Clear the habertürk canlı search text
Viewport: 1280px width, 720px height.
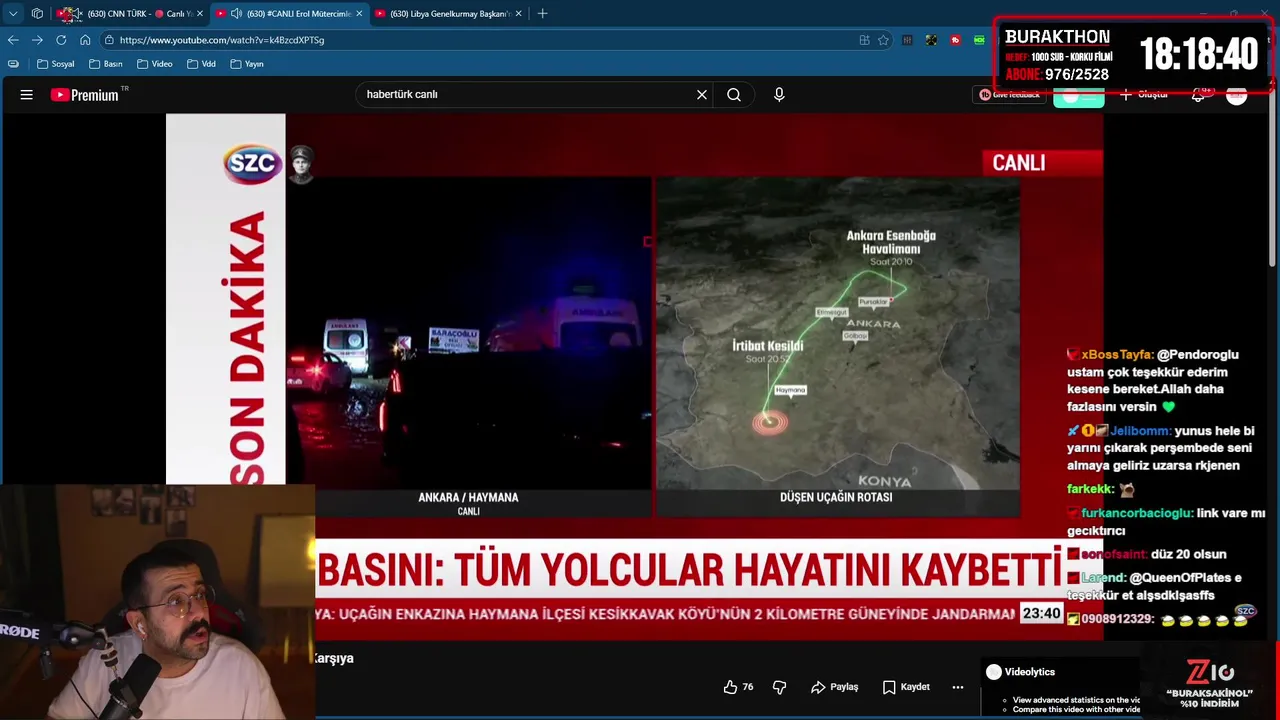click(702, 95)
